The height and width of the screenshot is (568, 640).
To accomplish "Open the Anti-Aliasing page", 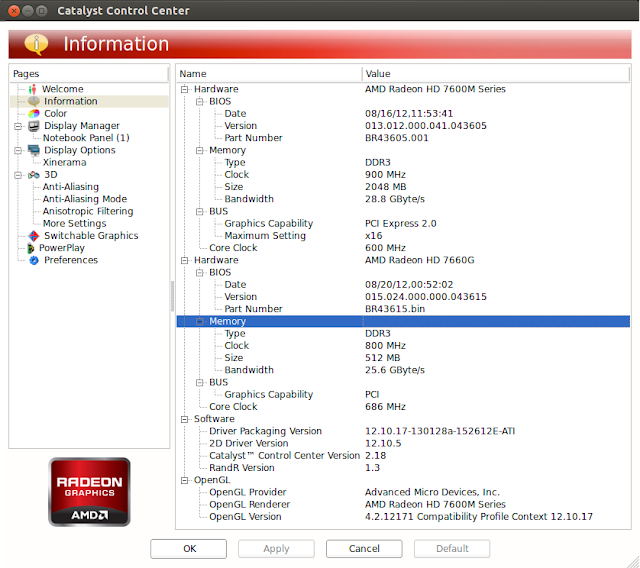I will [71, 187].
